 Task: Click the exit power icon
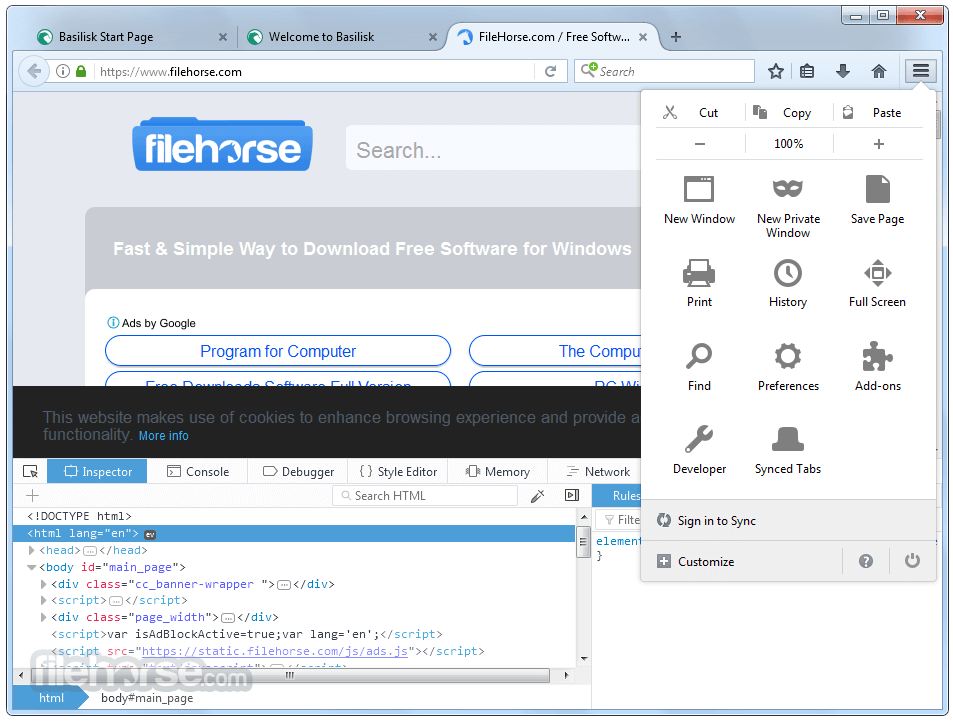pyautogui.click(x=912, y=560)
